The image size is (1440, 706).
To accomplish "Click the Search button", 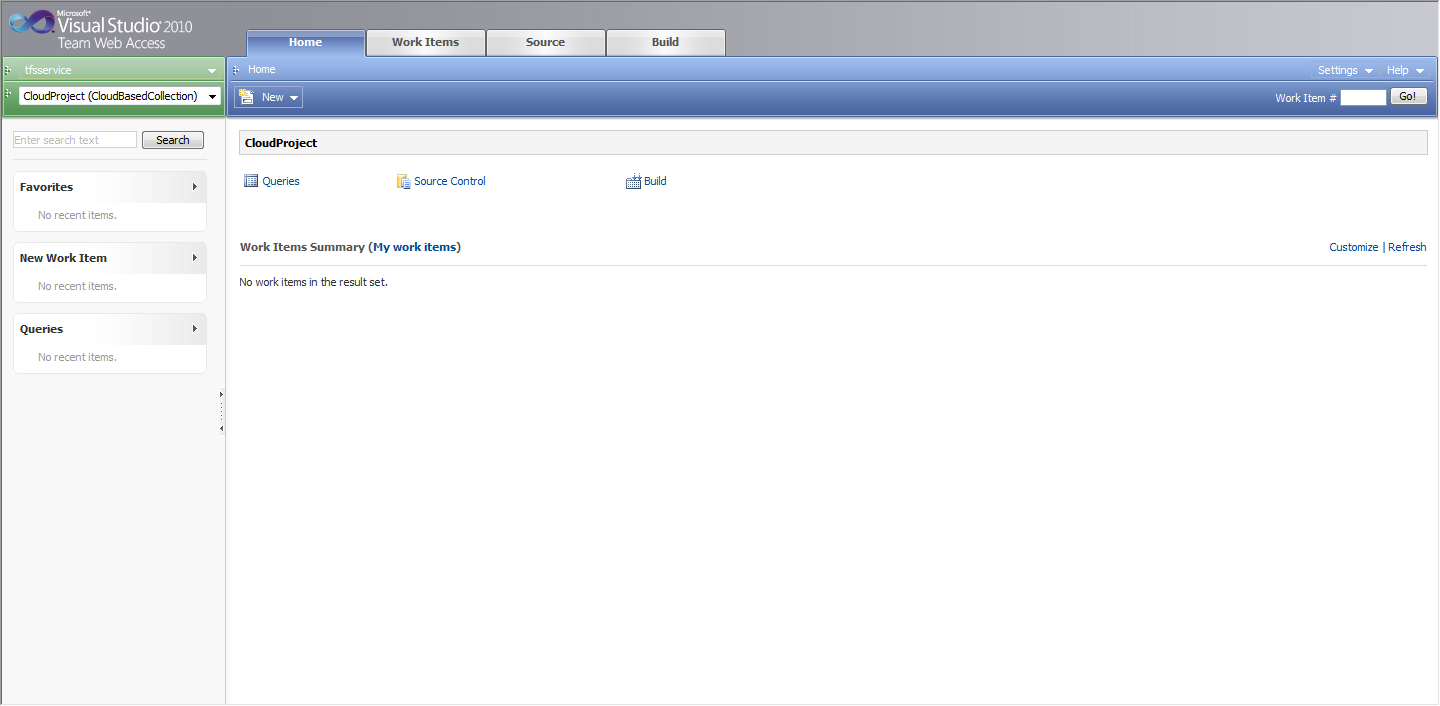I will [173, 140].
